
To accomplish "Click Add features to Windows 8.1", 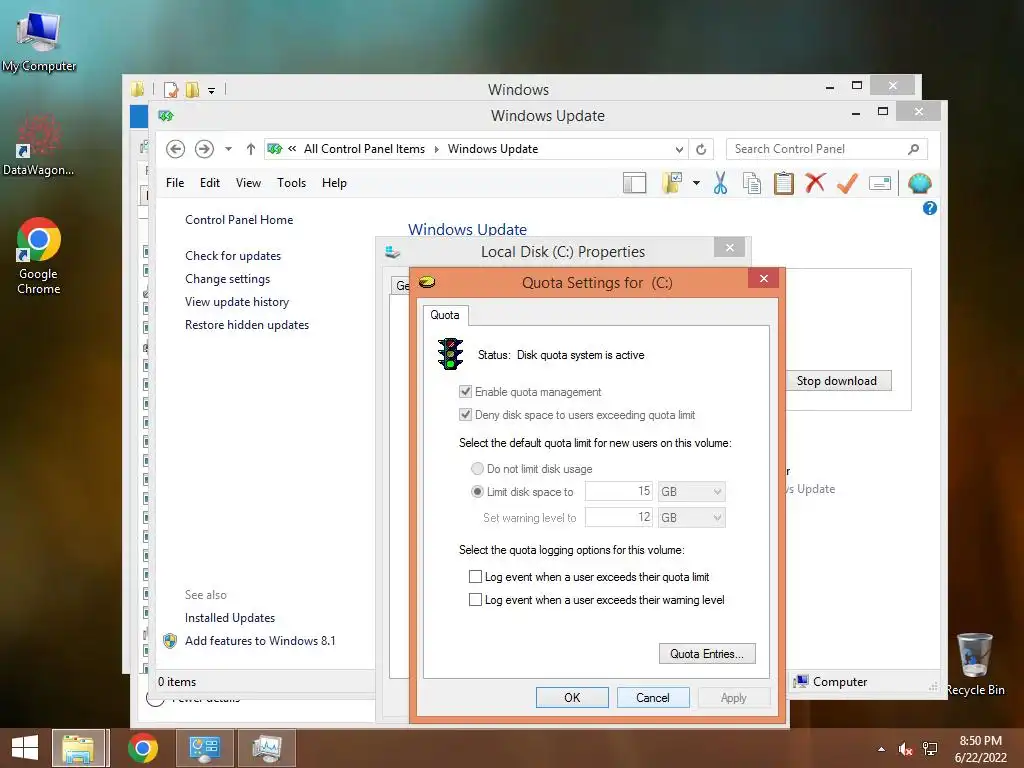I will click(260, 641).
